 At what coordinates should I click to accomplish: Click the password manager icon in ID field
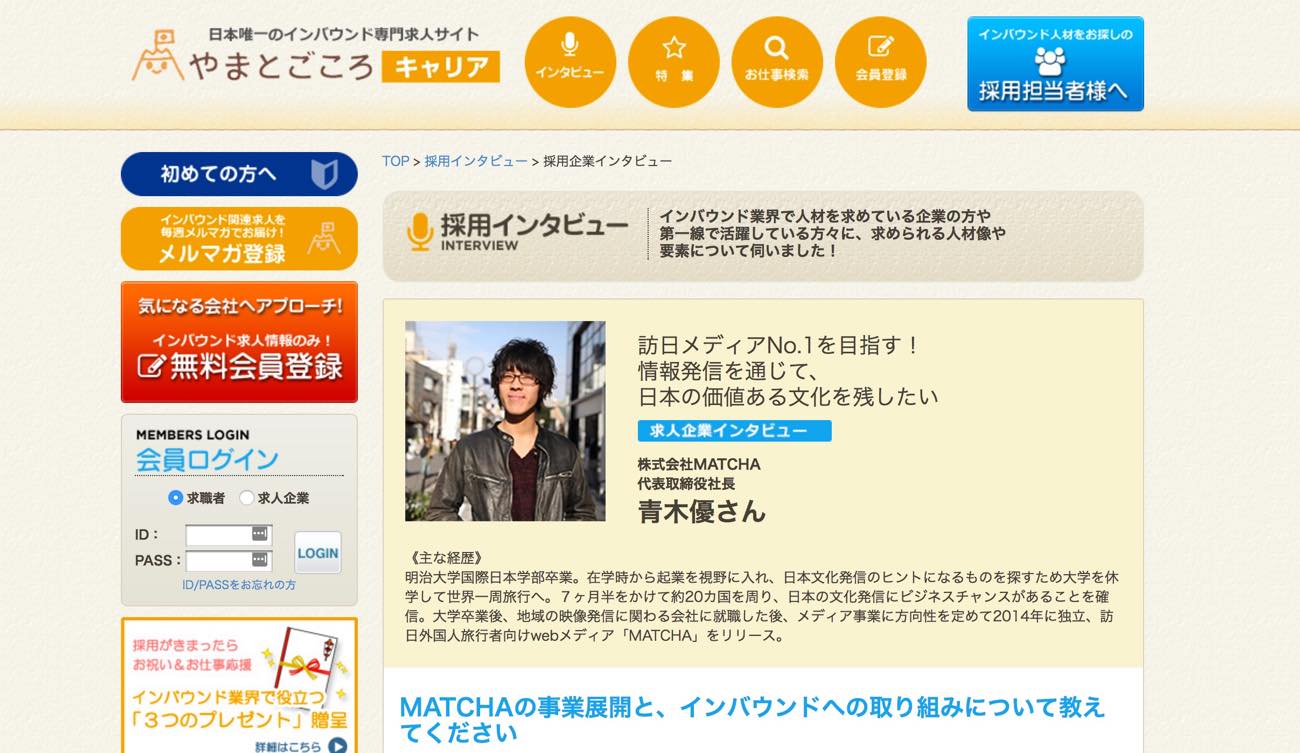[259, 534]
